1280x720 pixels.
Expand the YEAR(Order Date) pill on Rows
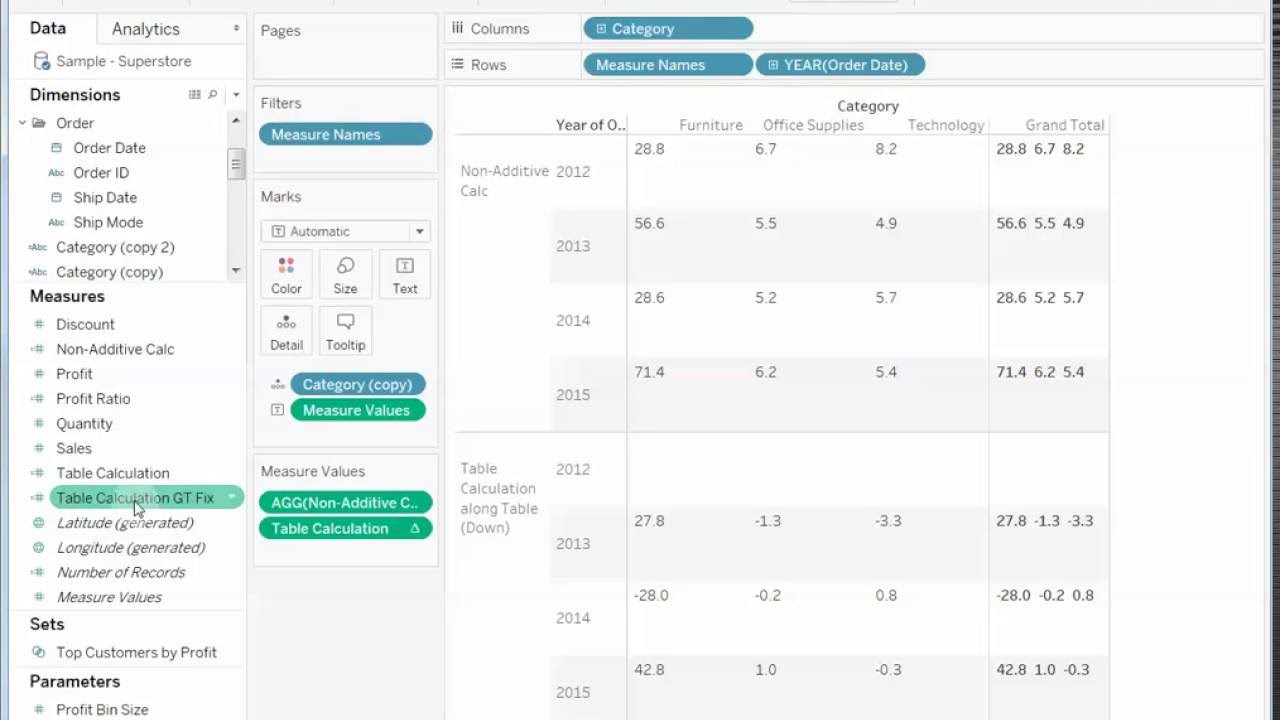point(773,65)
